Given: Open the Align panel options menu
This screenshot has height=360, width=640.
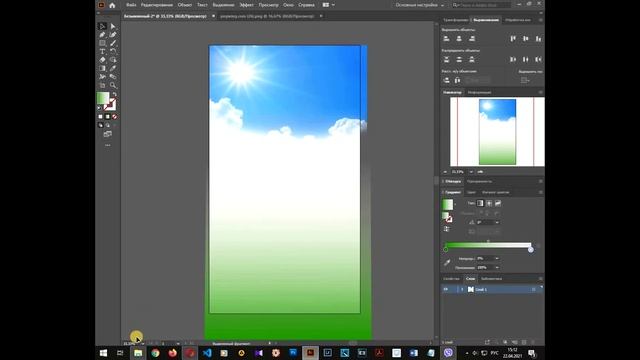Looking at the screenshot, I should click(x=540, y=20).
